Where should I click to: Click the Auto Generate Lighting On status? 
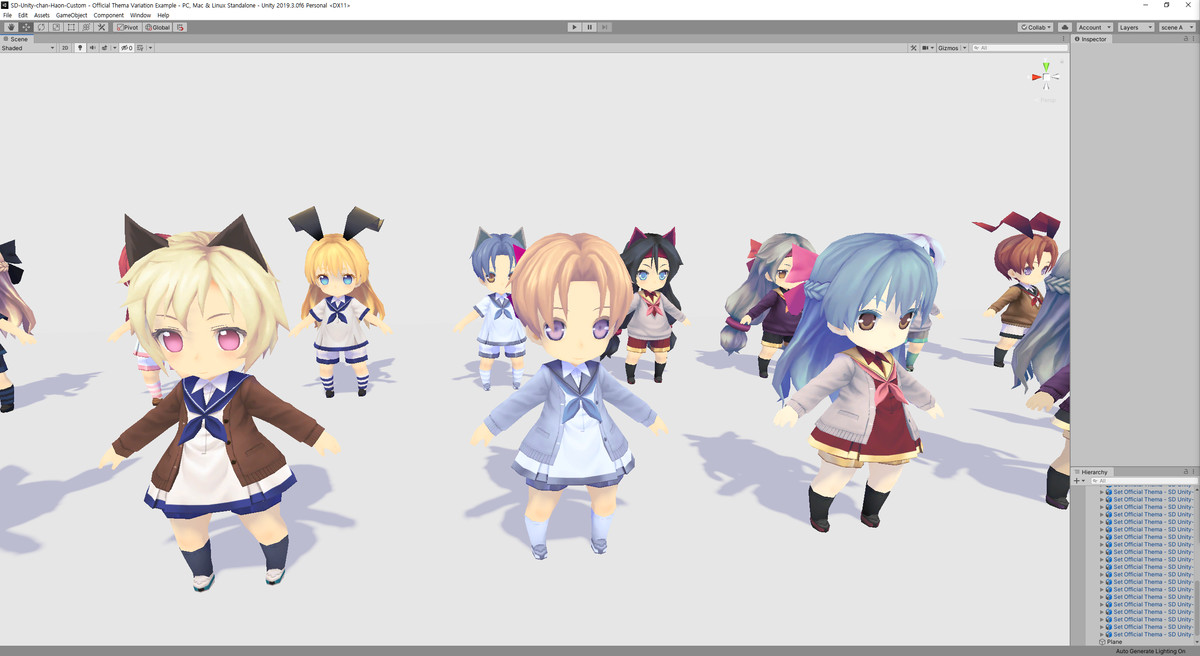pos(1150,651)
